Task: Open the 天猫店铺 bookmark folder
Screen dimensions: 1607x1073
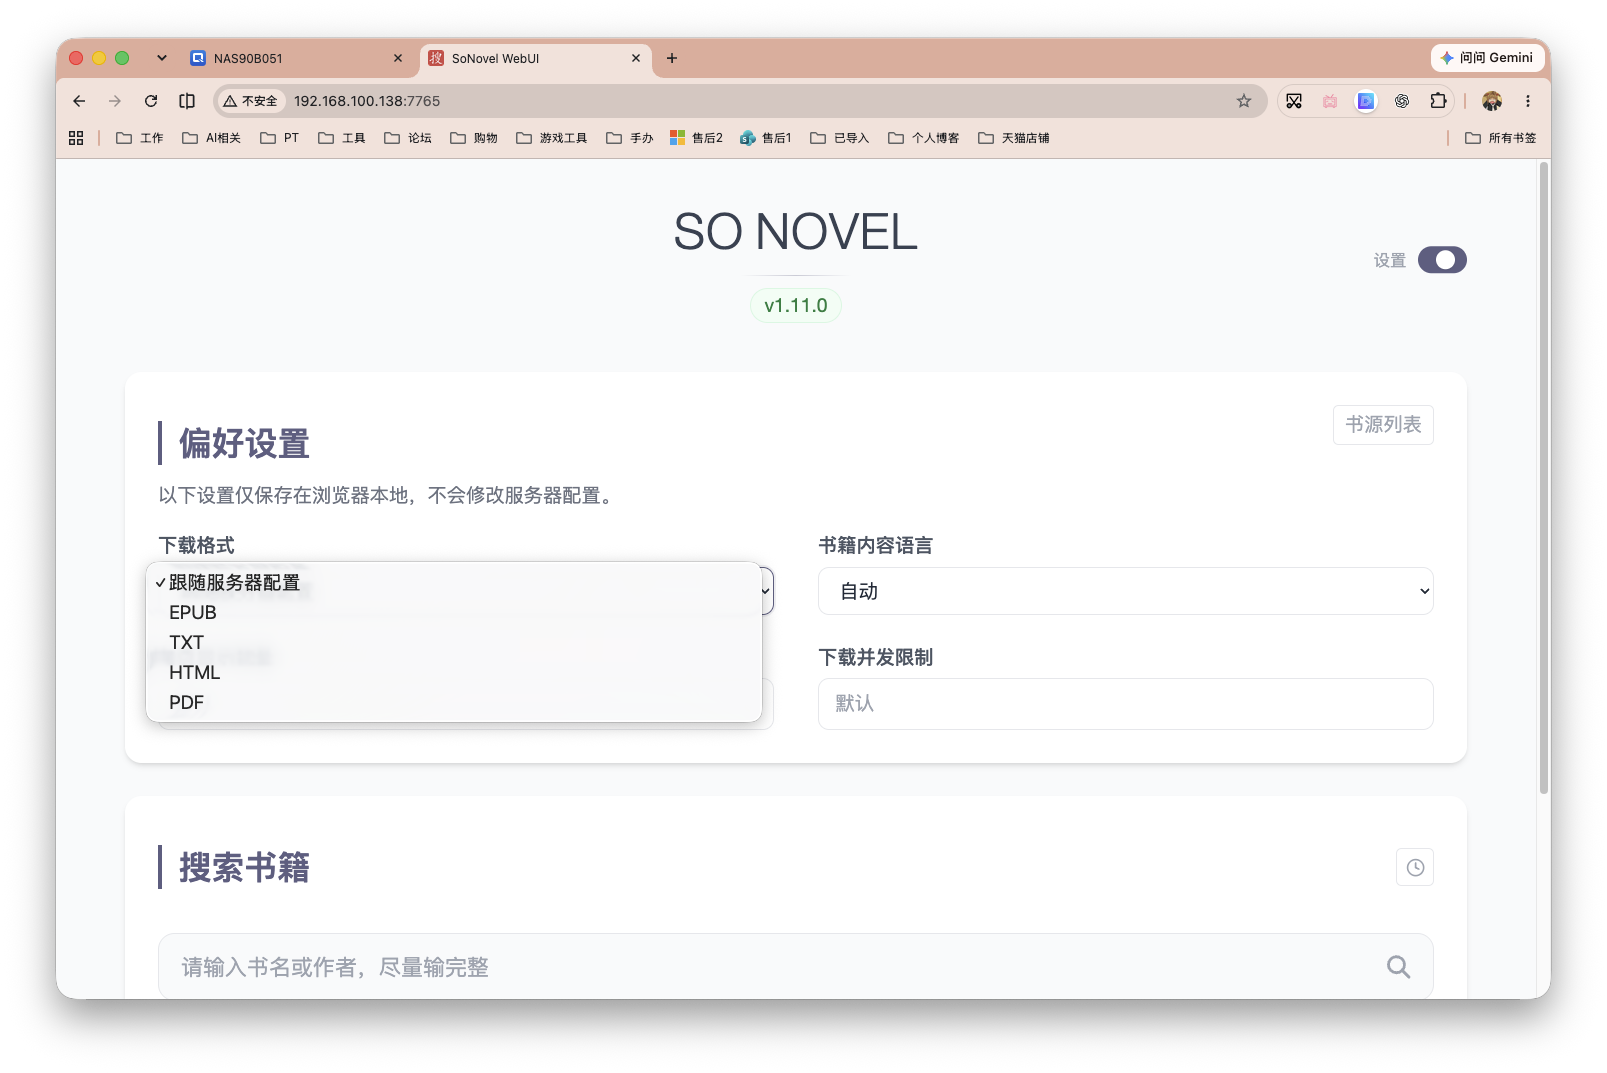Action: click(x=1014, y=138)
